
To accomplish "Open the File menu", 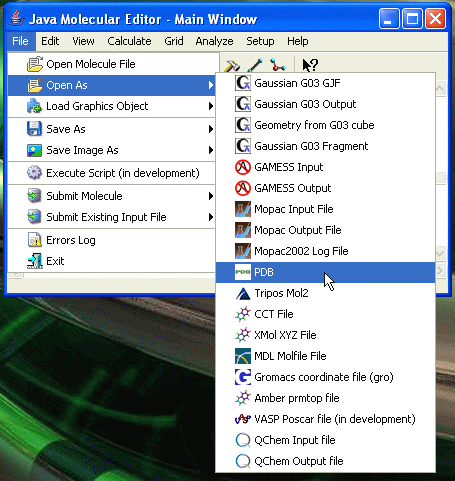I will click(20, 41).
